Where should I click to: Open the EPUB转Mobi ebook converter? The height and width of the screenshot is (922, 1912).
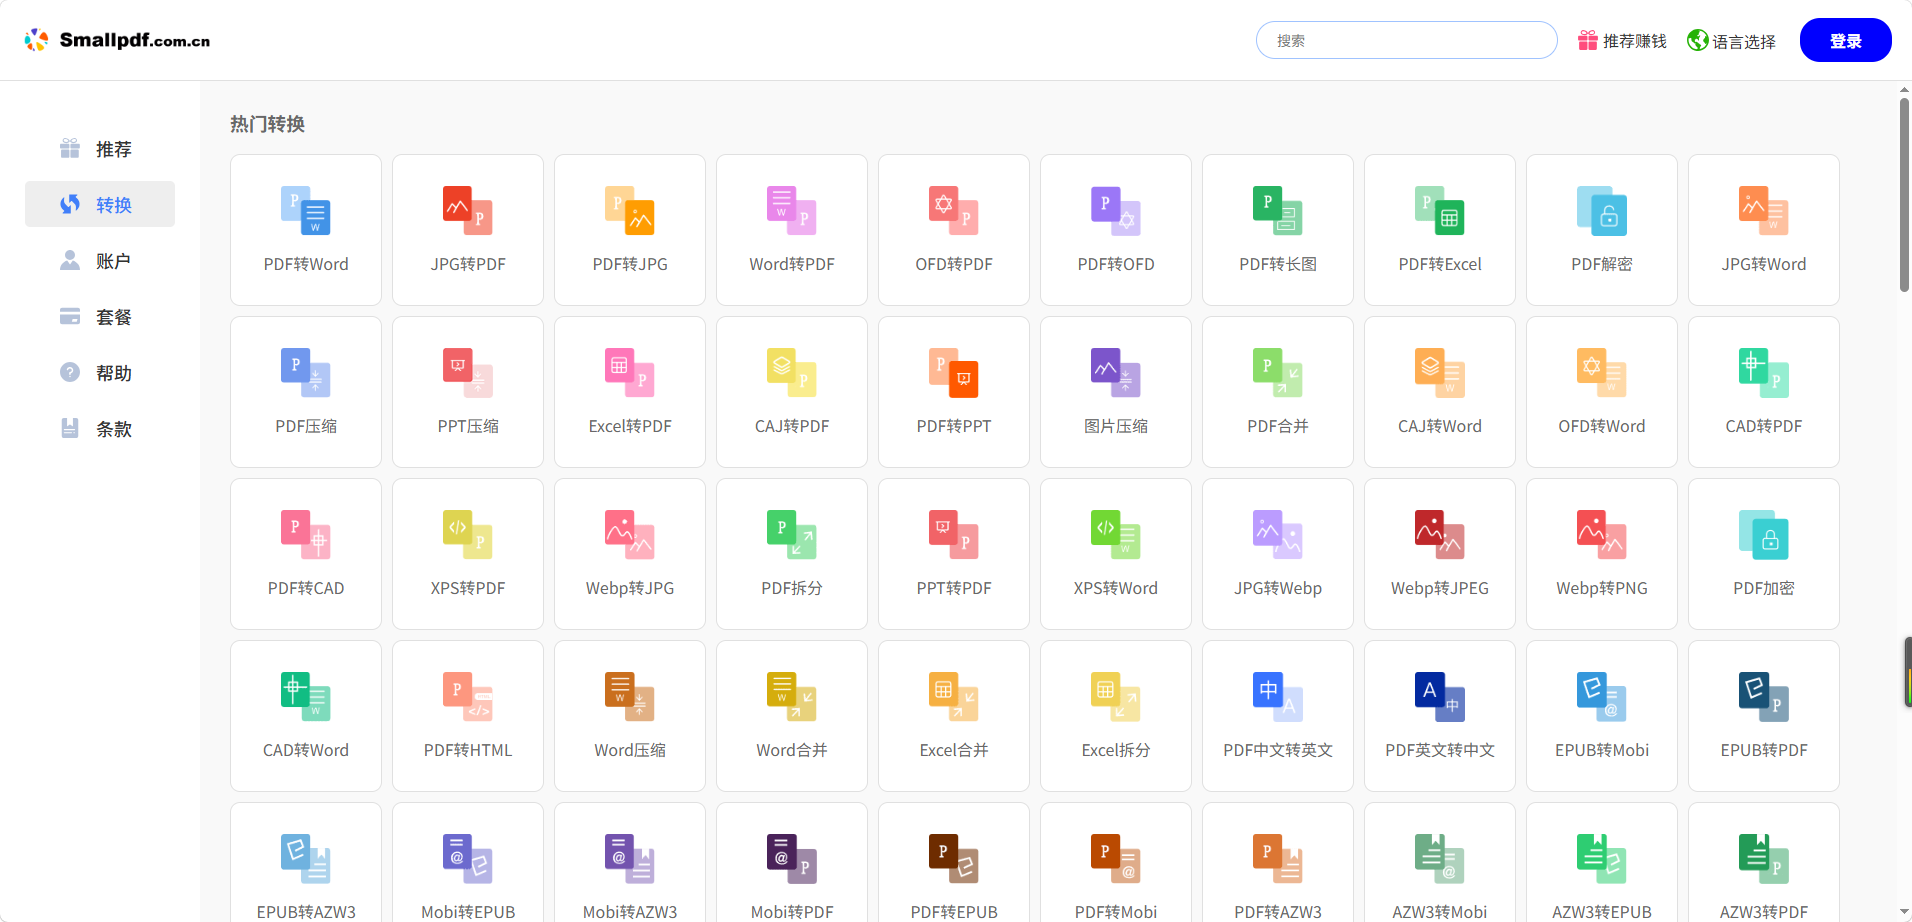coord(1601,716)
